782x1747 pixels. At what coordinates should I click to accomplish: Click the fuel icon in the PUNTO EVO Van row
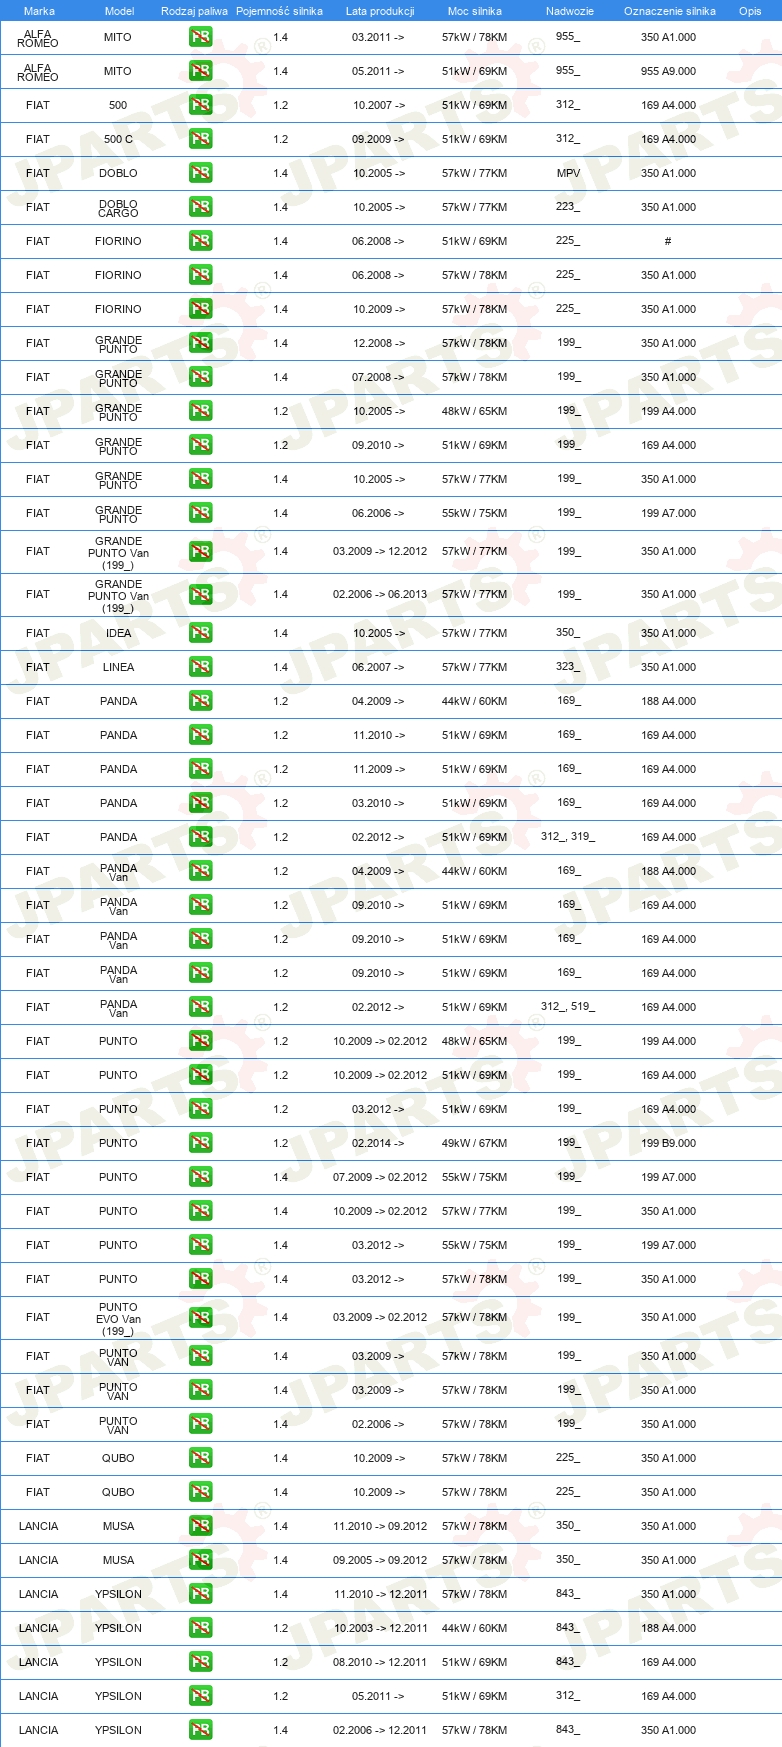click(200, 1317)
